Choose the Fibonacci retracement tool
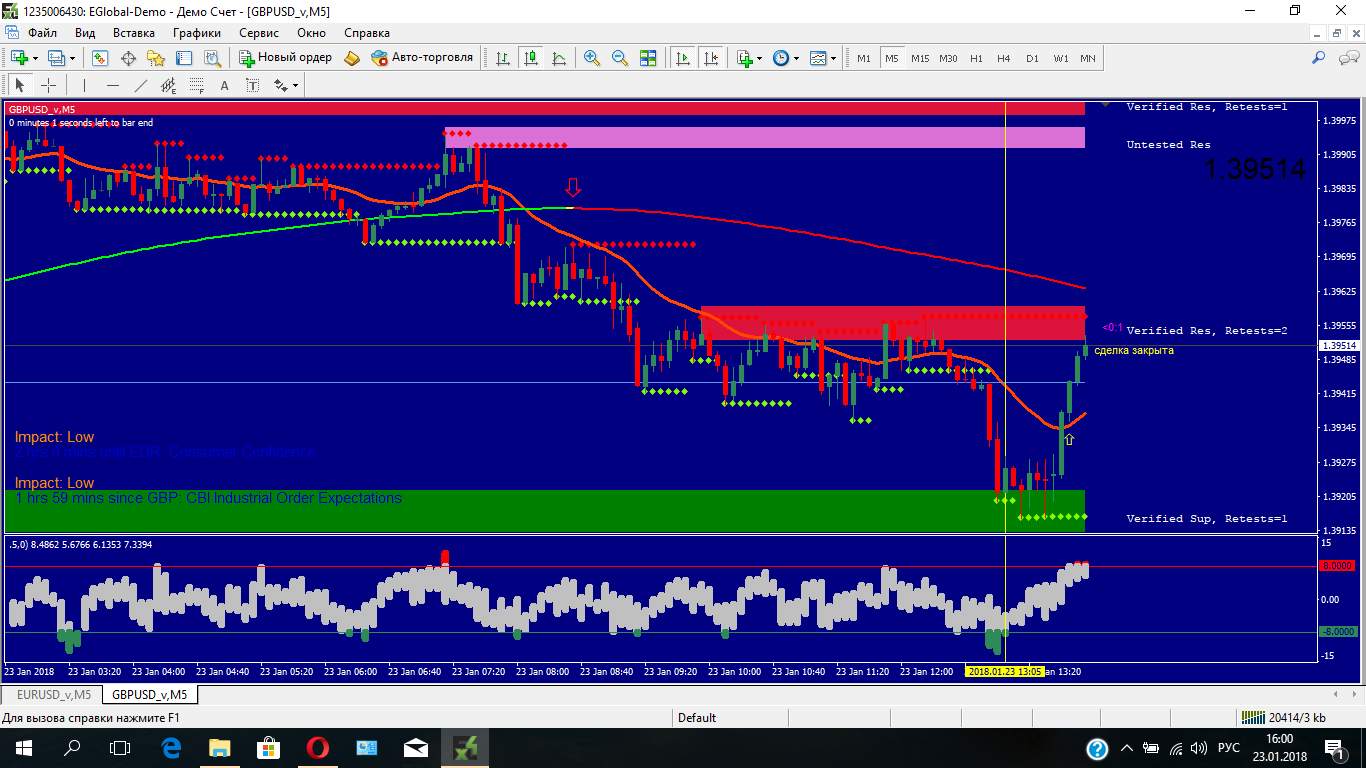This screenshot has width=1366, height=768. point(196,85)
